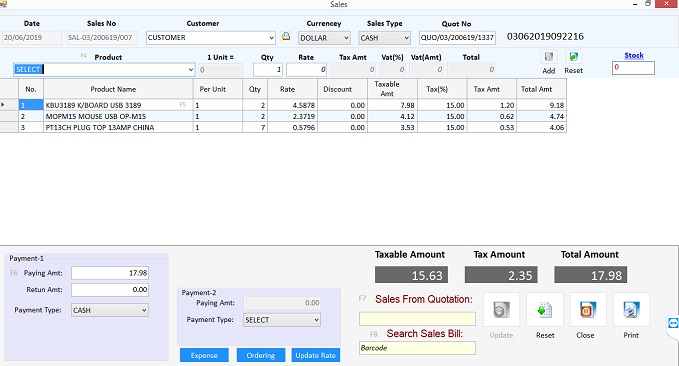Click the Discount column header
This screenshot has height=366, width=679.
point(343,89)
